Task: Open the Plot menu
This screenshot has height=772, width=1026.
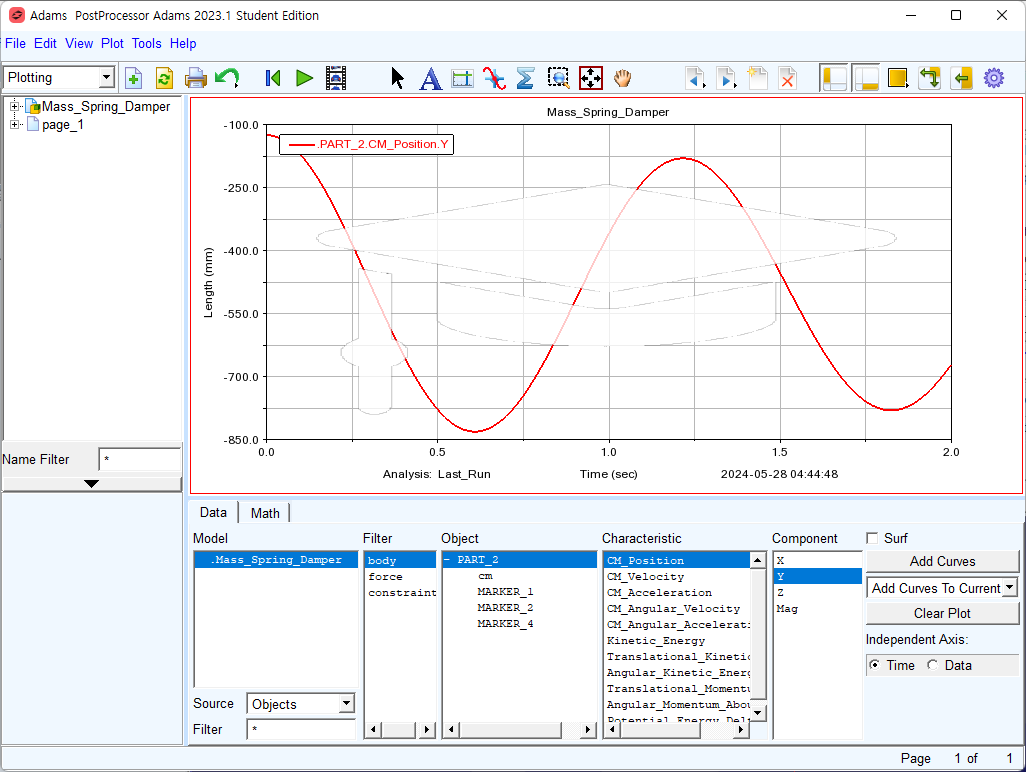Action: 112,43
